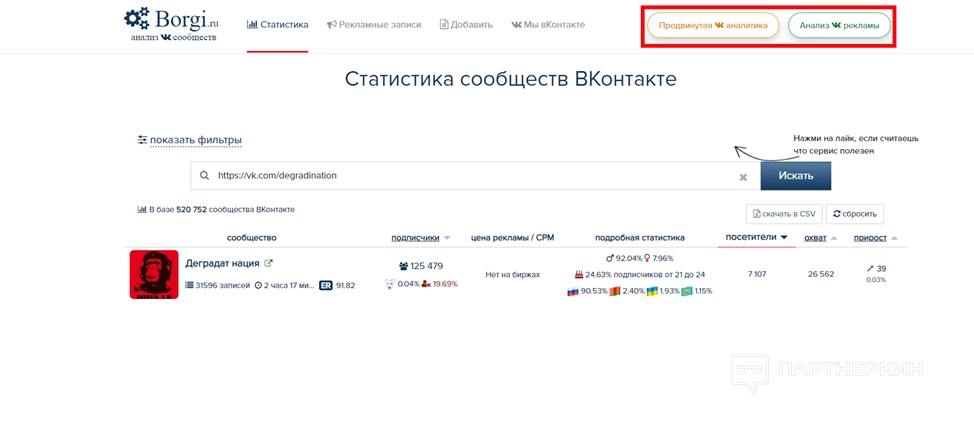Click the blocked users icon near 19.69%
The width and height of the screenshot is (974, 446).
tap(426, 284)
